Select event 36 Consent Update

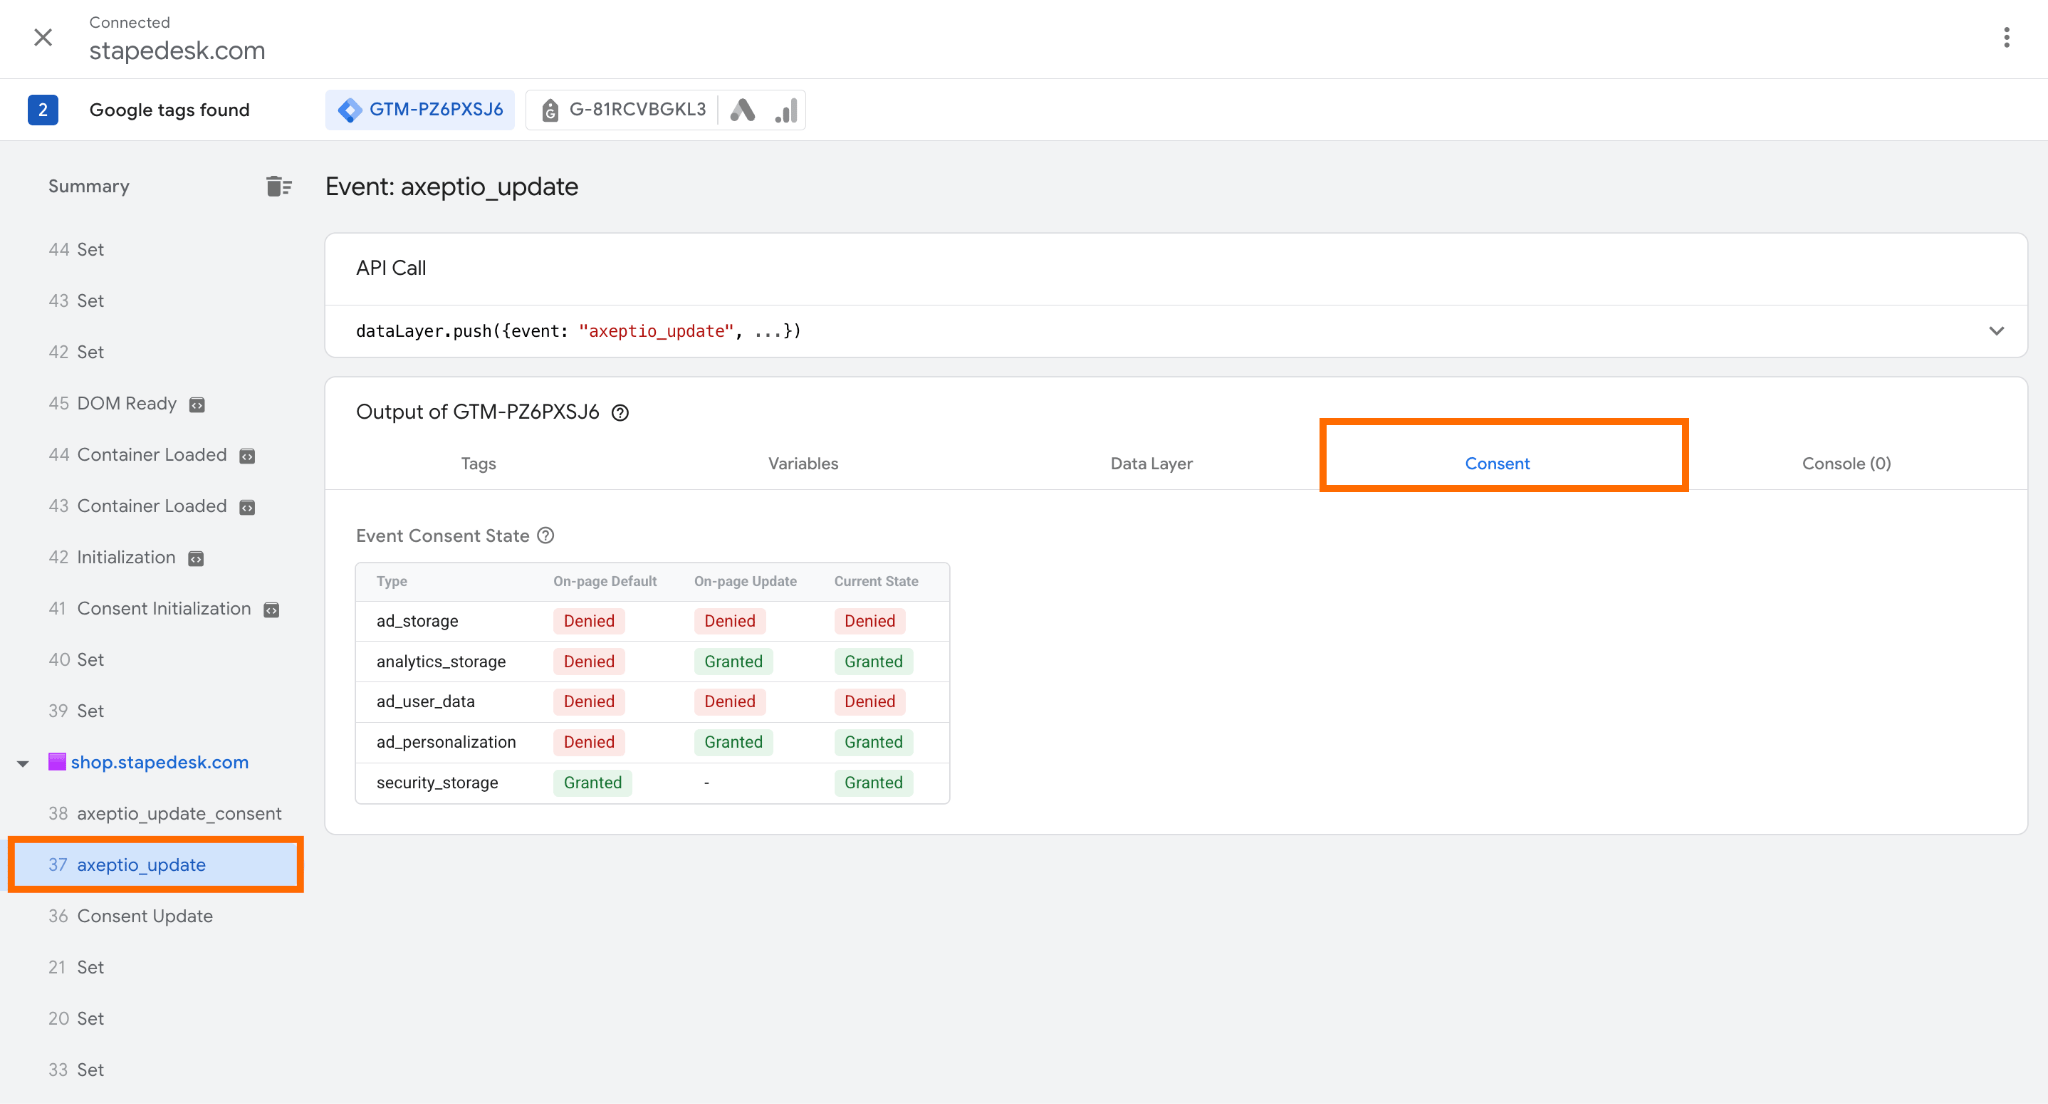pos(130,916)
